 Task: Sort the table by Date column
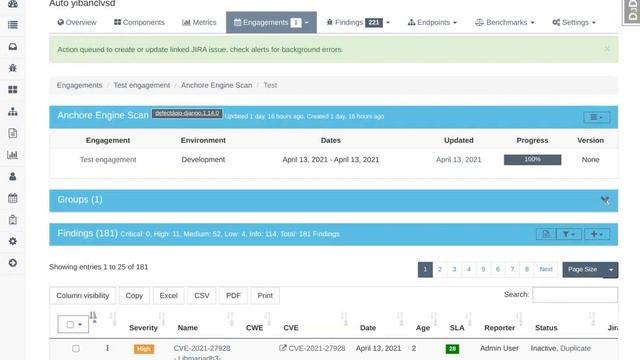[x=368, y=328]
